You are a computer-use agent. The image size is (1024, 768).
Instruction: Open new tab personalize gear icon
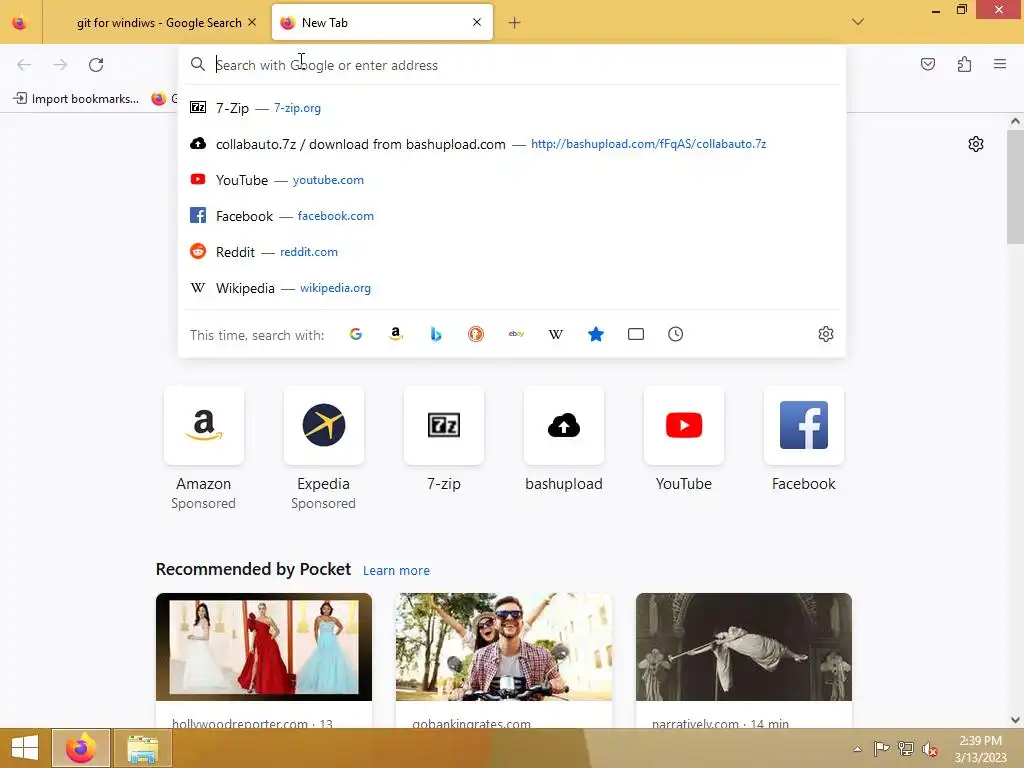[976, 144]
